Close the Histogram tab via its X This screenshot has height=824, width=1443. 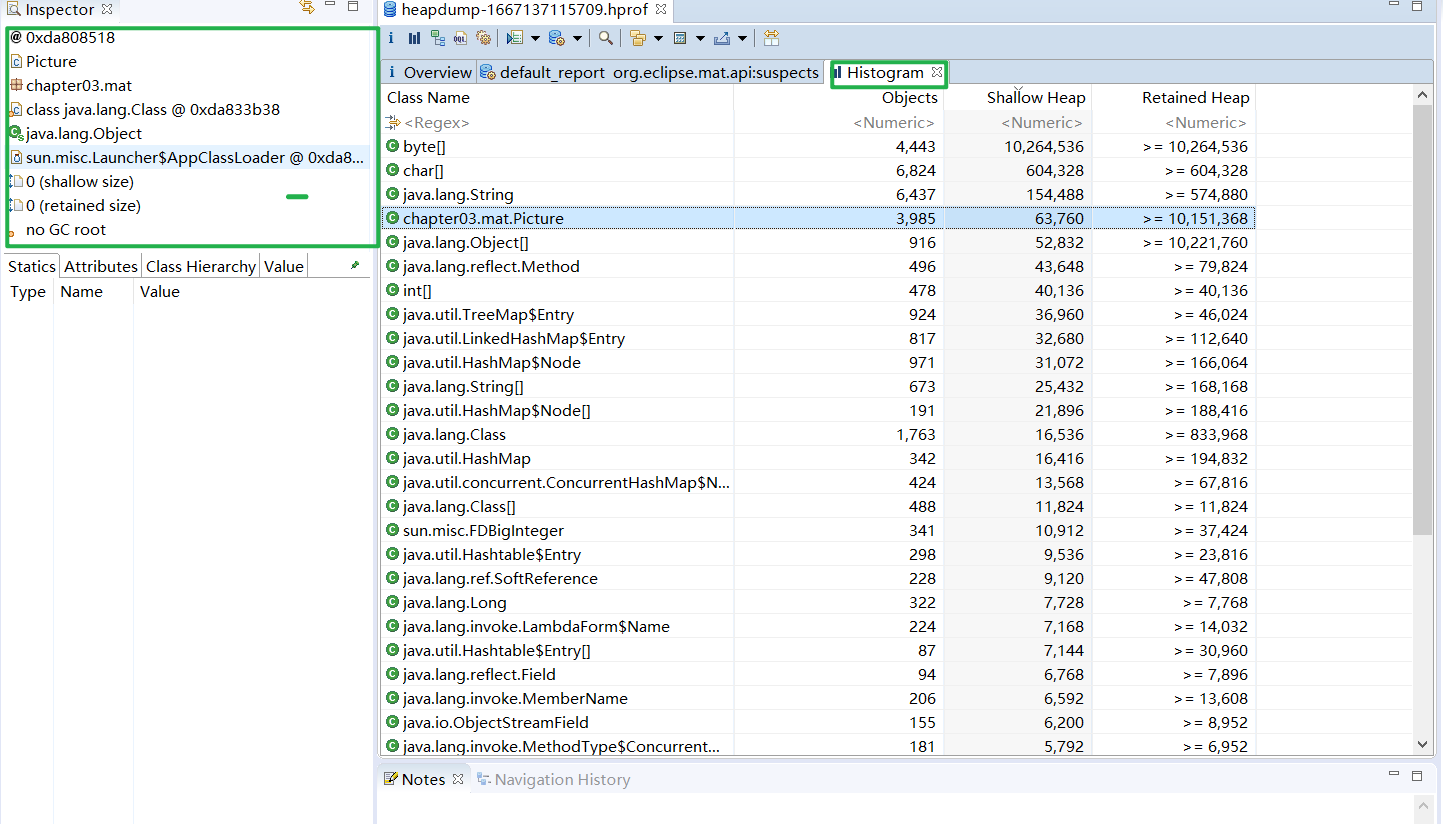tap(937, 72)
